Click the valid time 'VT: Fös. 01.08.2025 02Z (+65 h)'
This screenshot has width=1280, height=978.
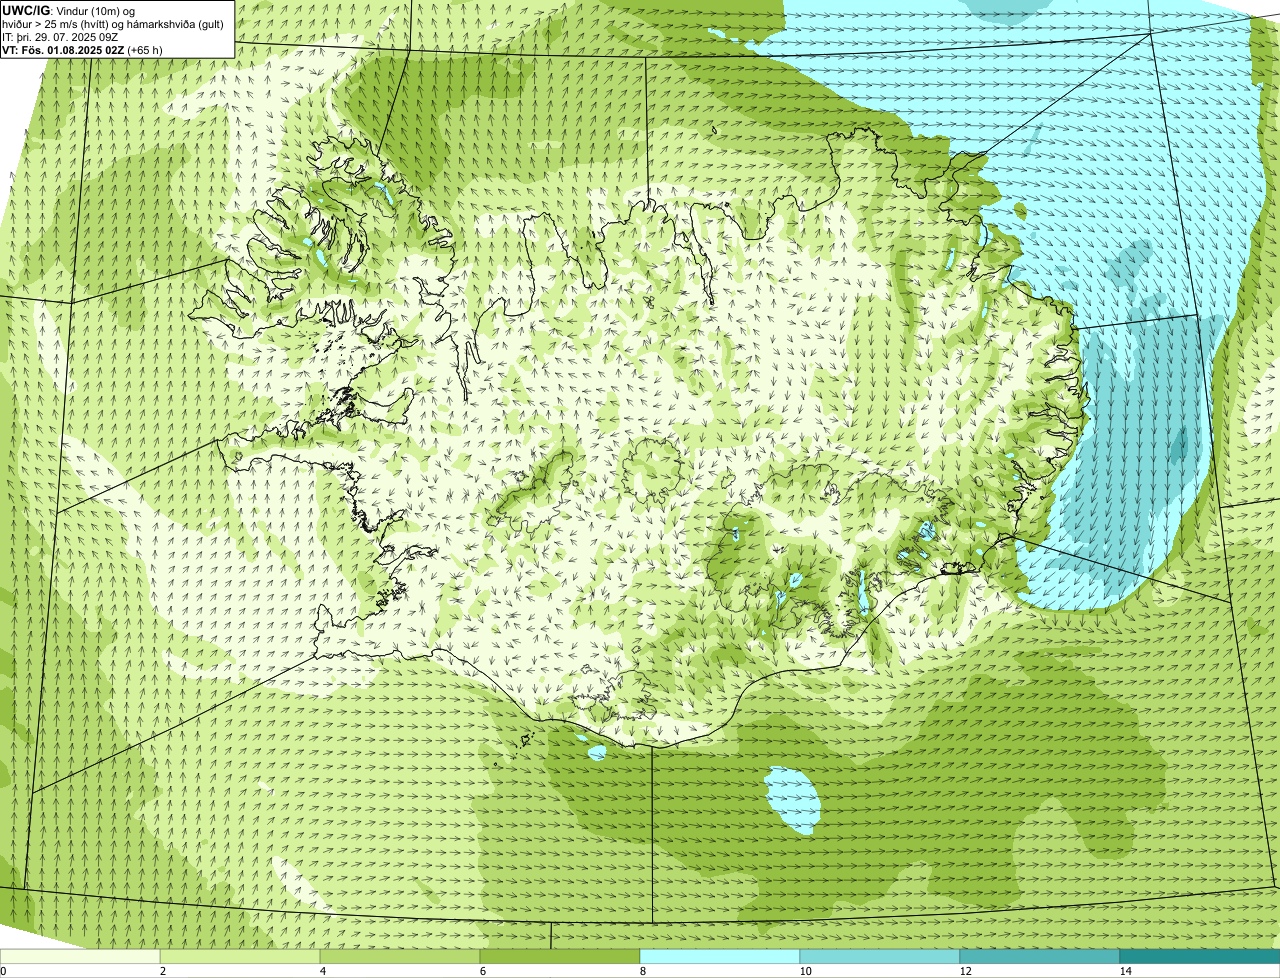coord(82,50)
